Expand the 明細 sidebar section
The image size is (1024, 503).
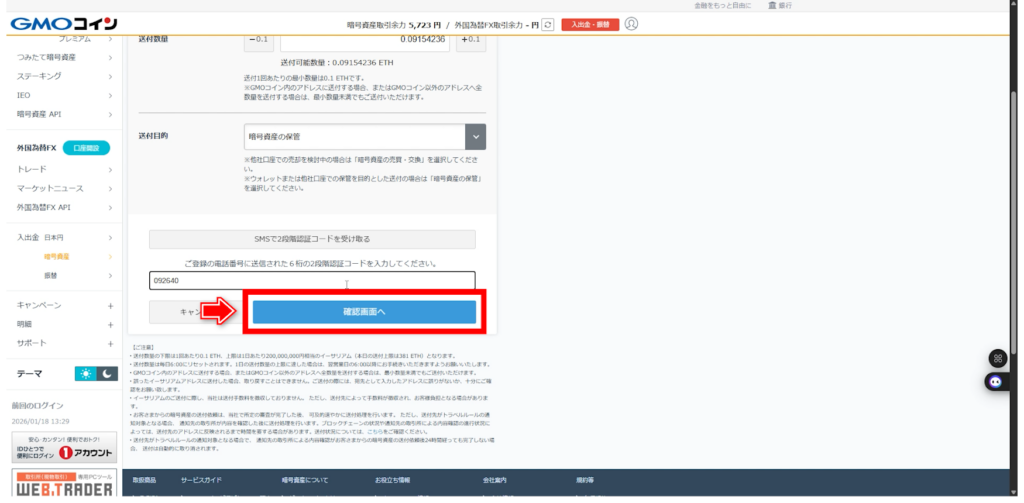(x=63, y=324)
